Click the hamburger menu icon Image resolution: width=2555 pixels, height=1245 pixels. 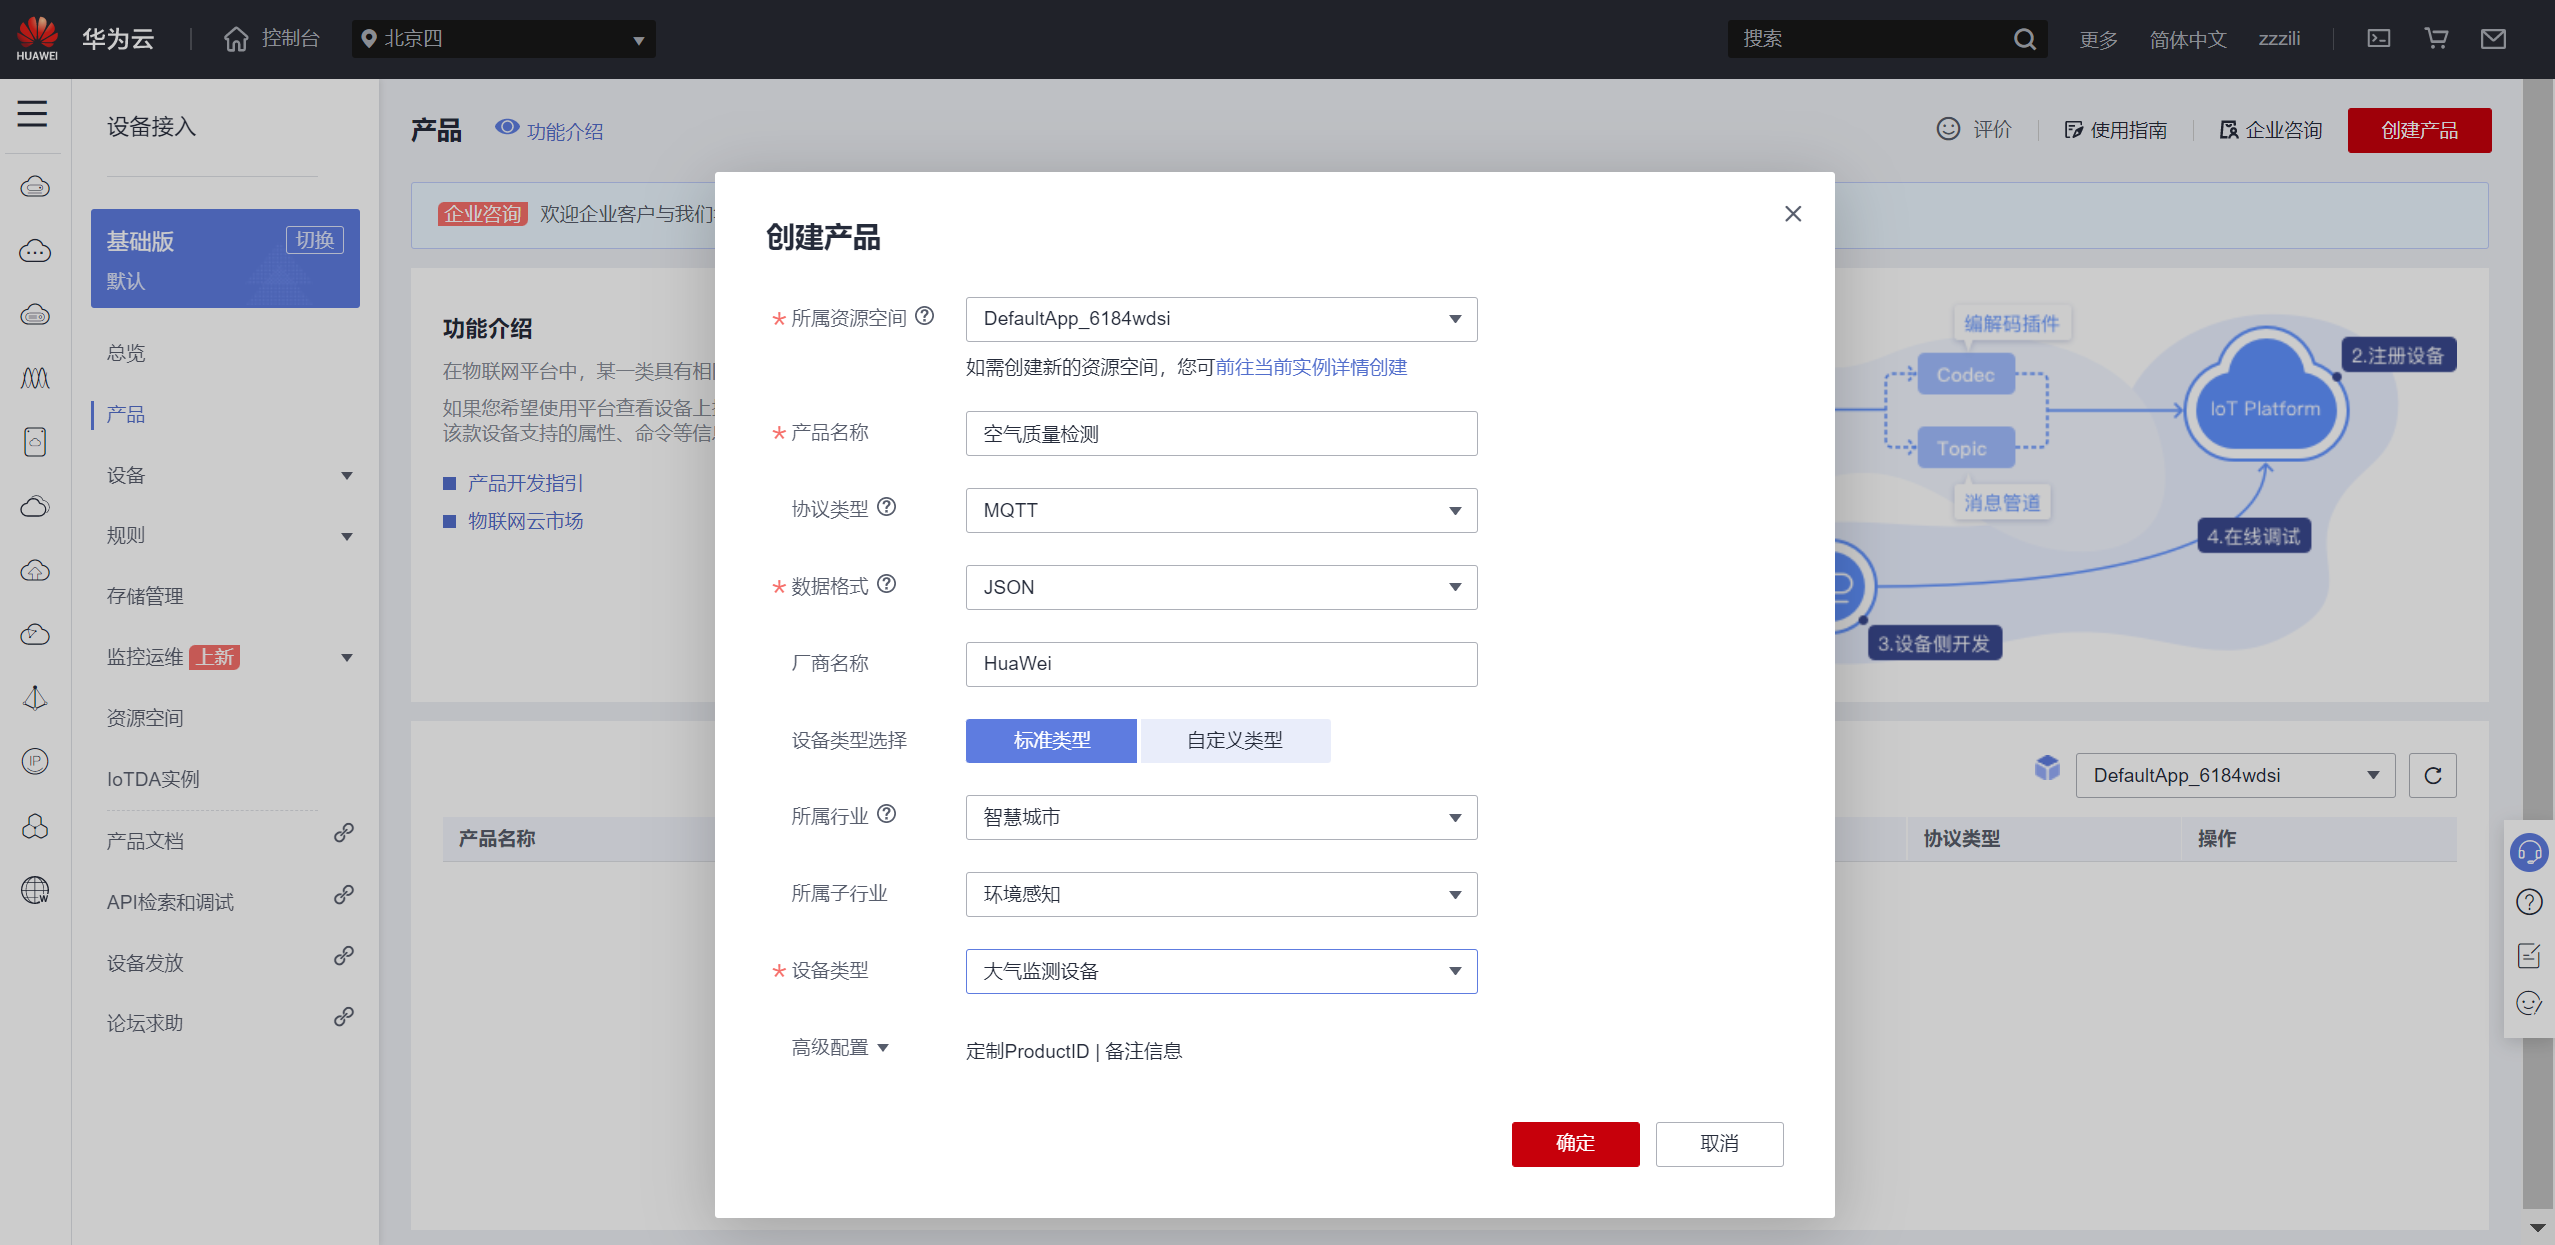click(32, 113)
